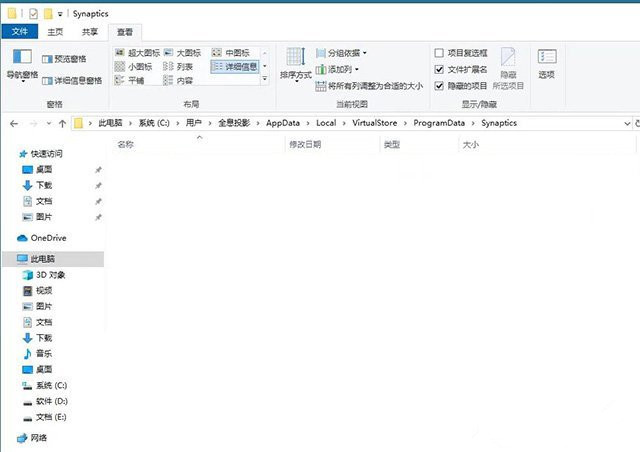640x452 pixels.
Task: Expand the layout gallery more arrow
Action: point(265,79)
